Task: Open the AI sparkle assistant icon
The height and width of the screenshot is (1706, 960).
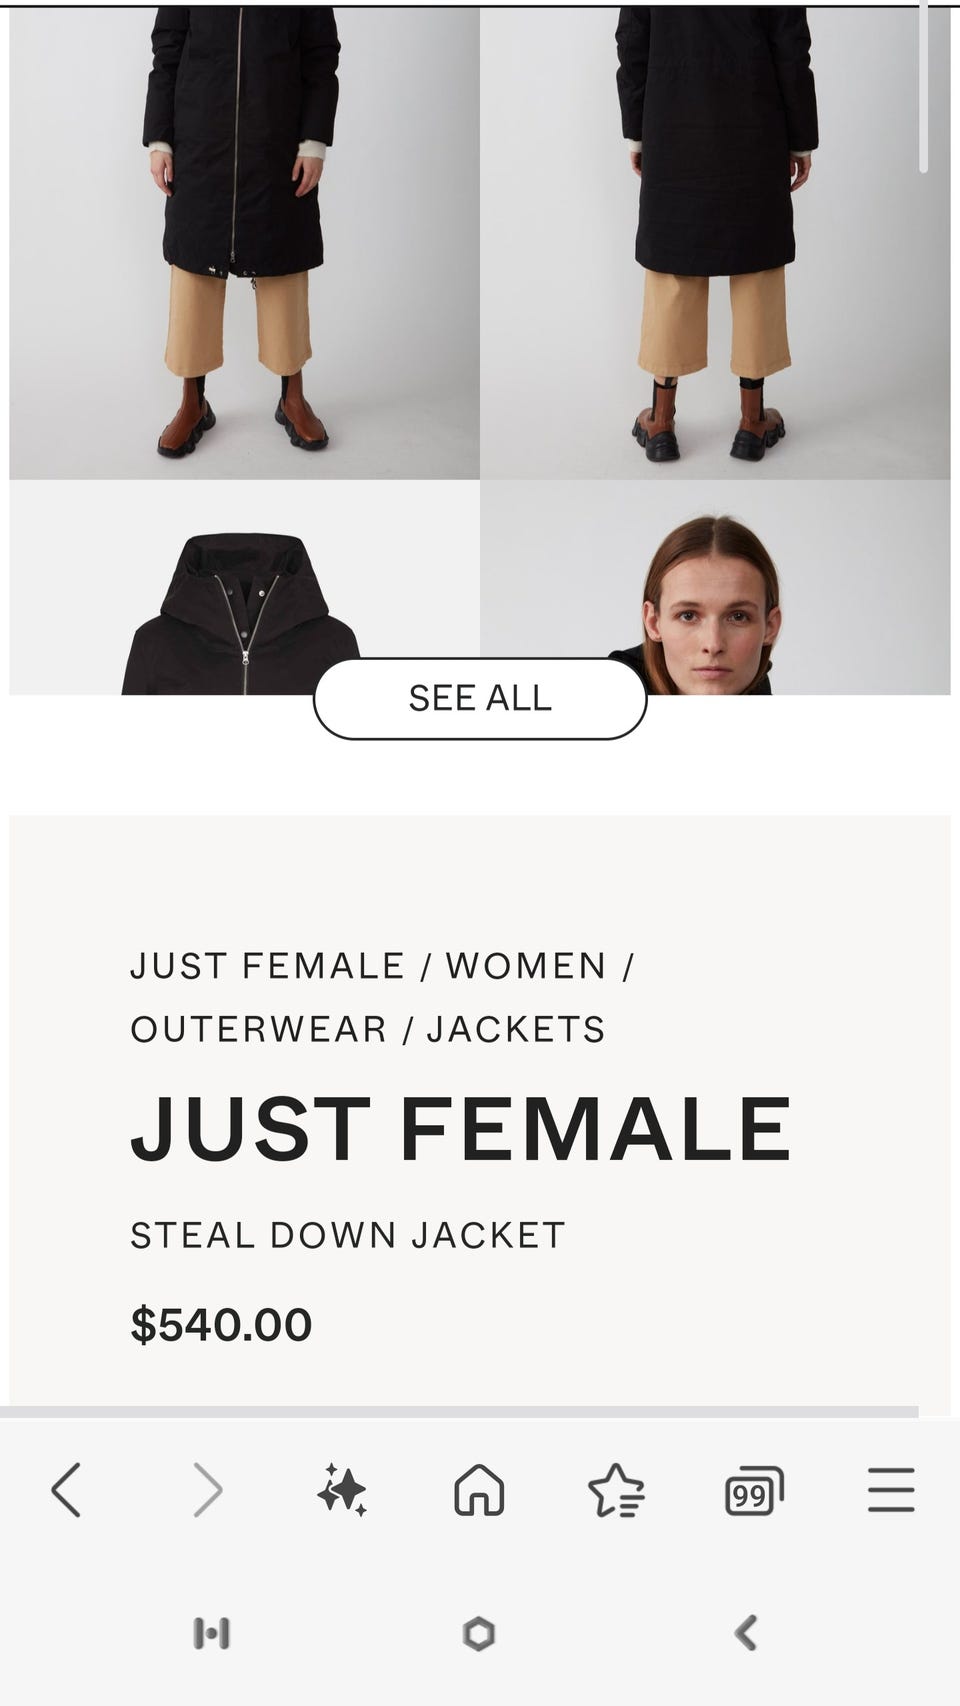Action: [x=342, y=1490]
